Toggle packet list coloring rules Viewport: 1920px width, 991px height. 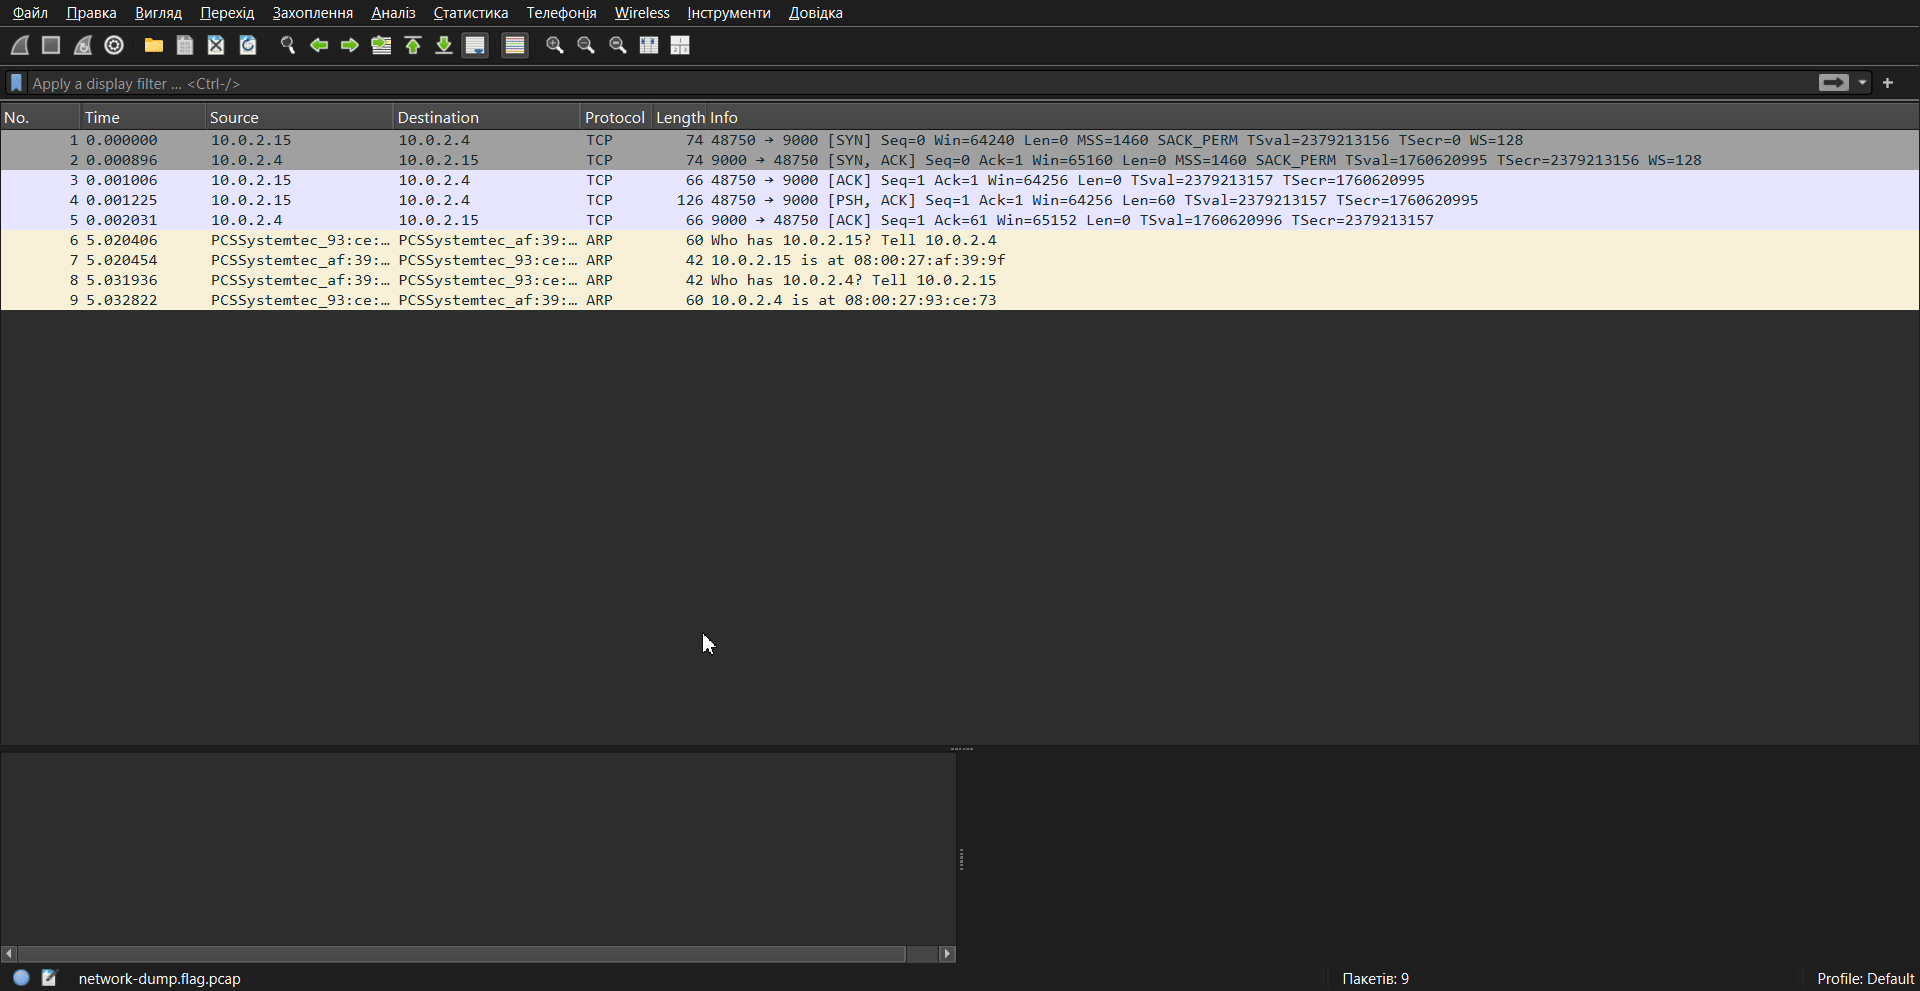(515, 45)
